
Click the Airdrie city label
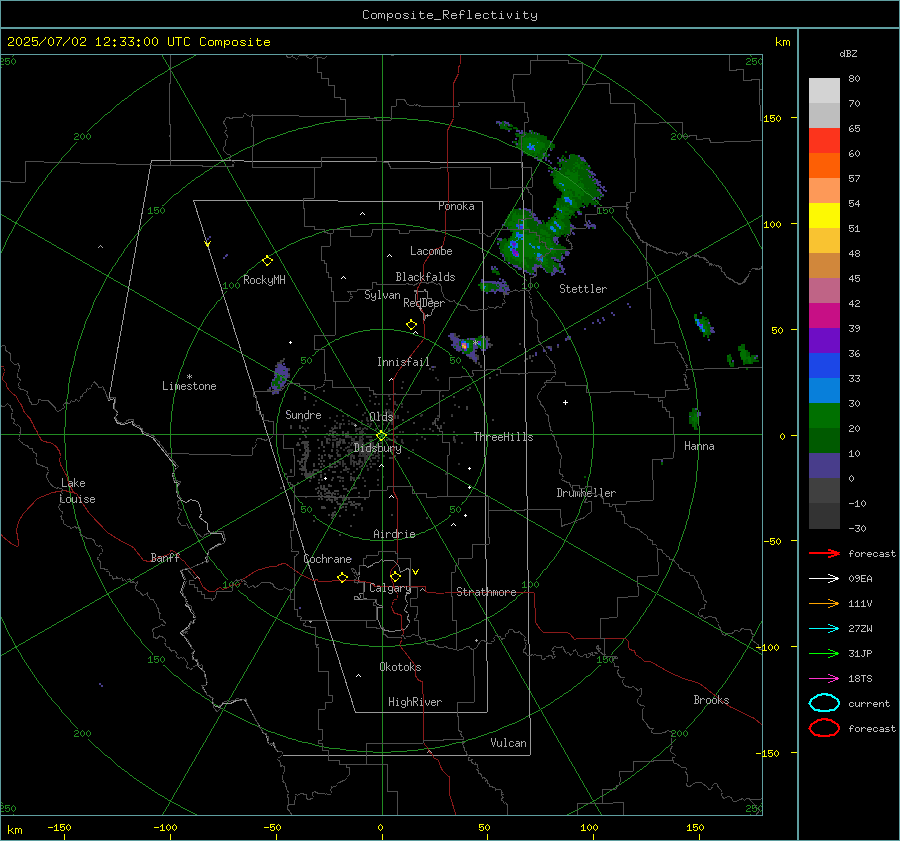point(394,534)
